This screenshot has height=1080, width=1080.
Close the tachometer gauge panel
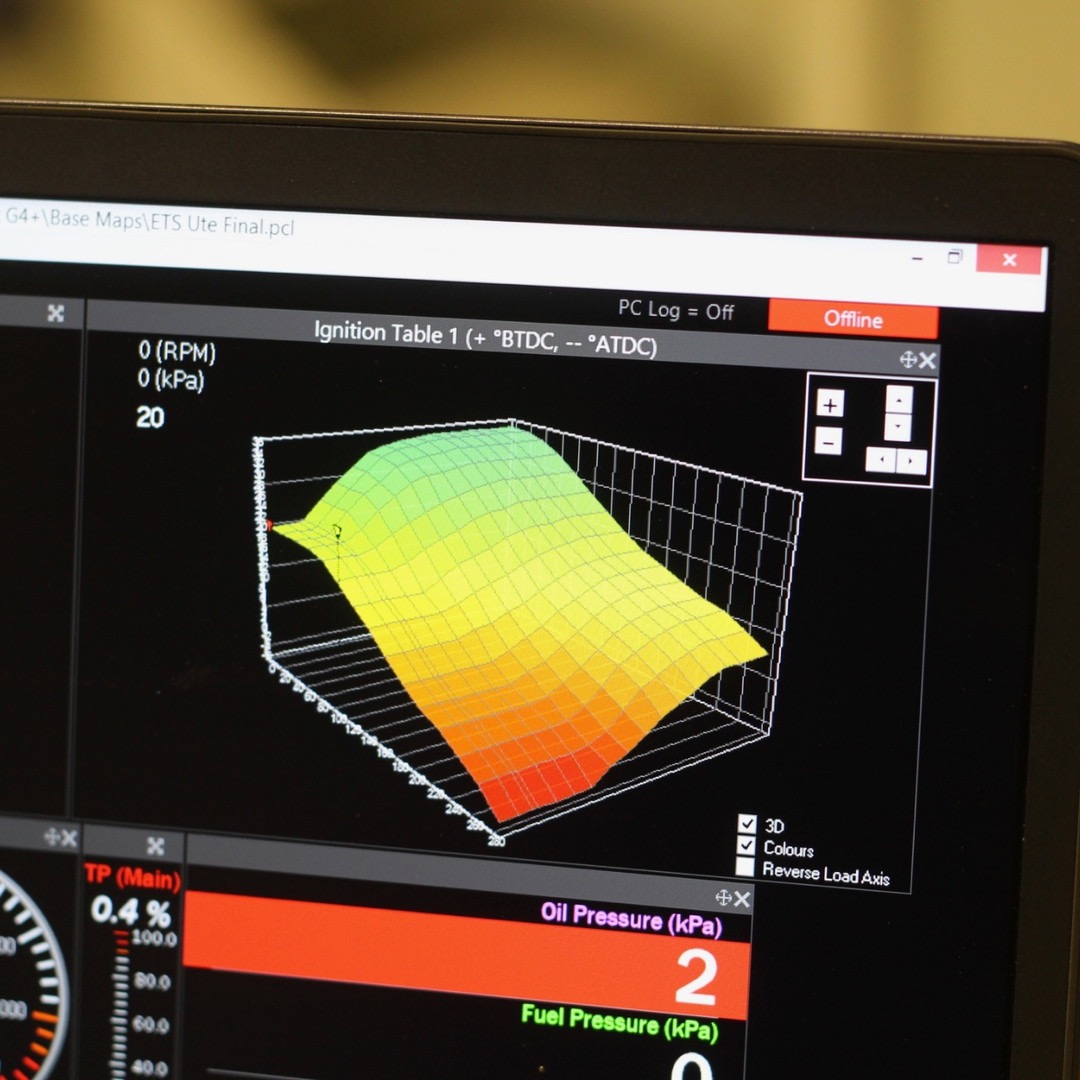point(69,838)
